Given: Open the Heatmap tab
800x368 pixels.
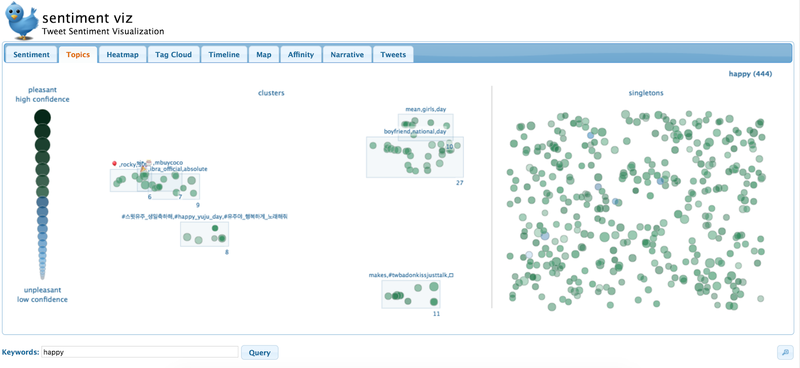Looking at the screenshot, I should [x=122, y=55].
